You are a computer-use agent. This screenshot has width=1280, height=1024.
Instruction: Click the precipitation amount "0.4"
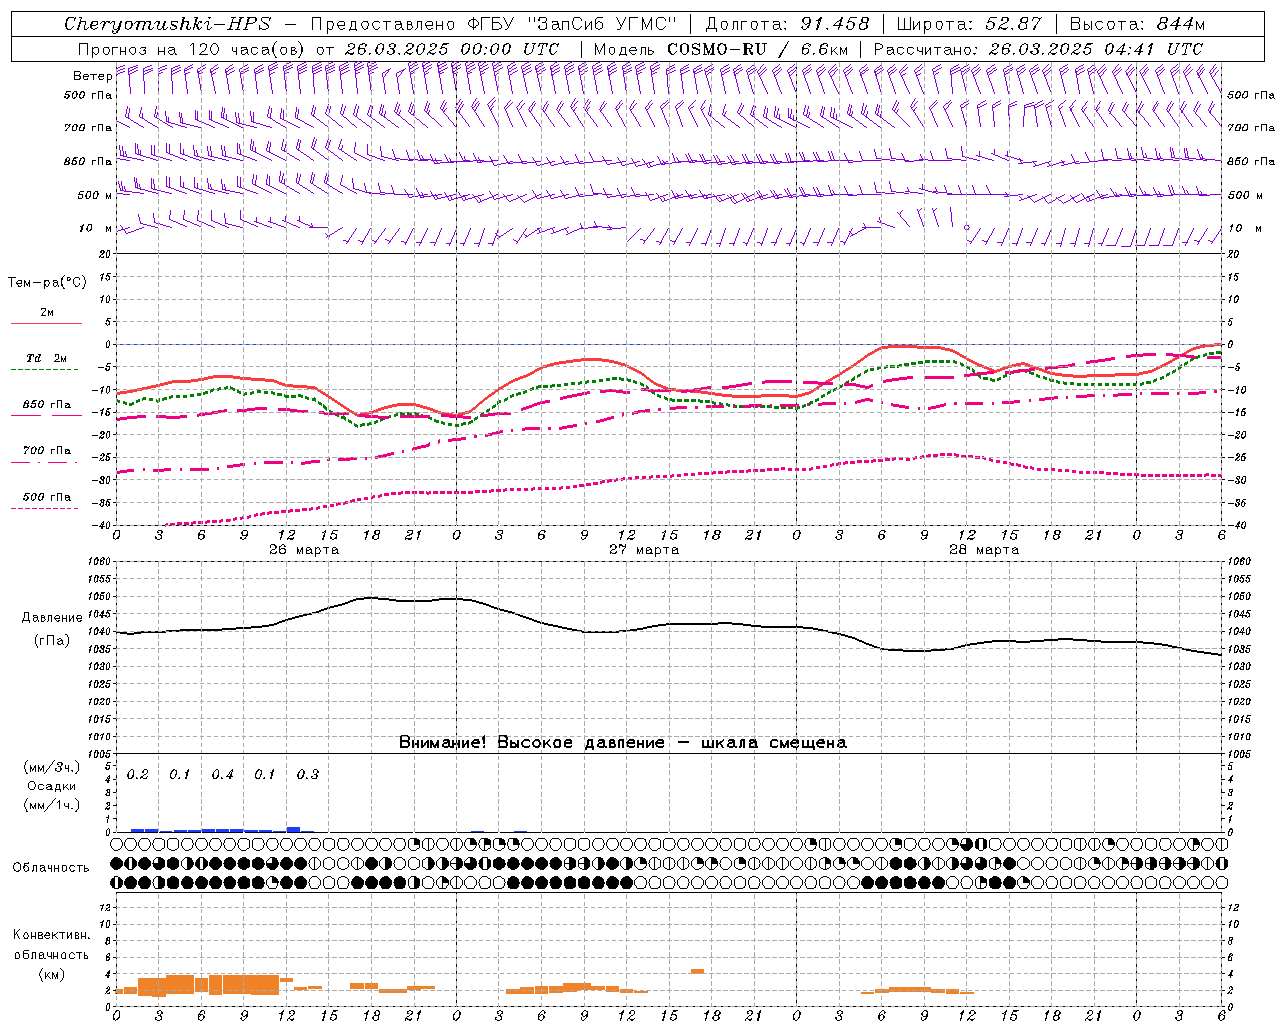pyautogui.click(x=223, y=774)
